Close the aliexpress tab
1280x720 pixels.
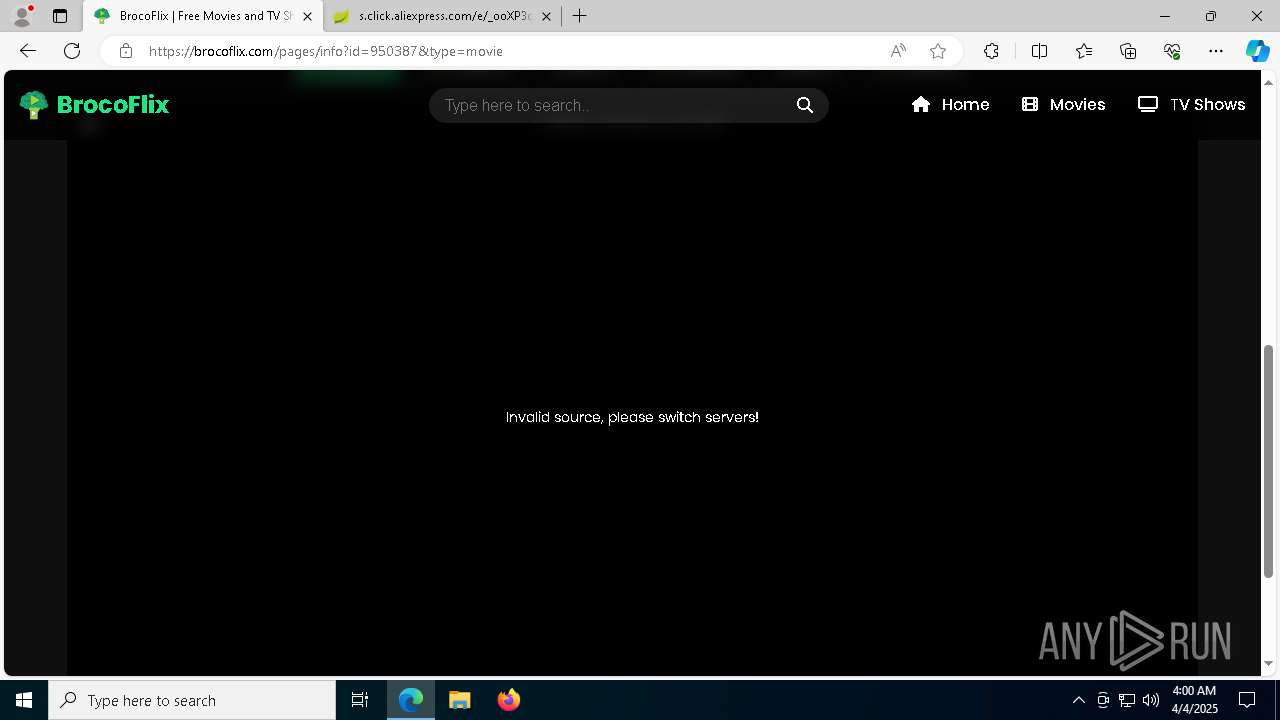click(546, 16)
